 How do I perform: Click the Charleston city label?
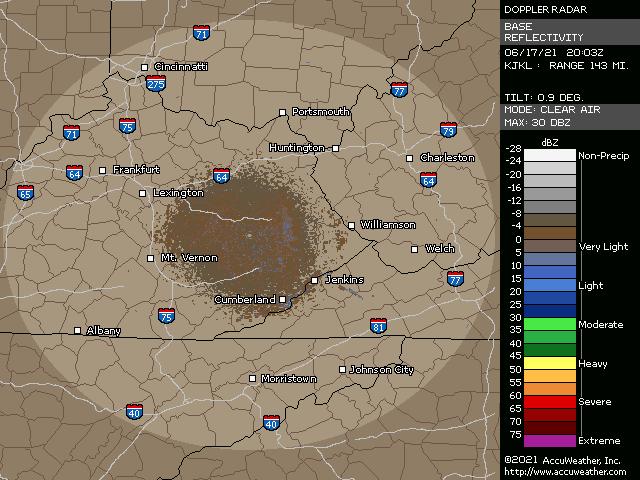(446, 158)
